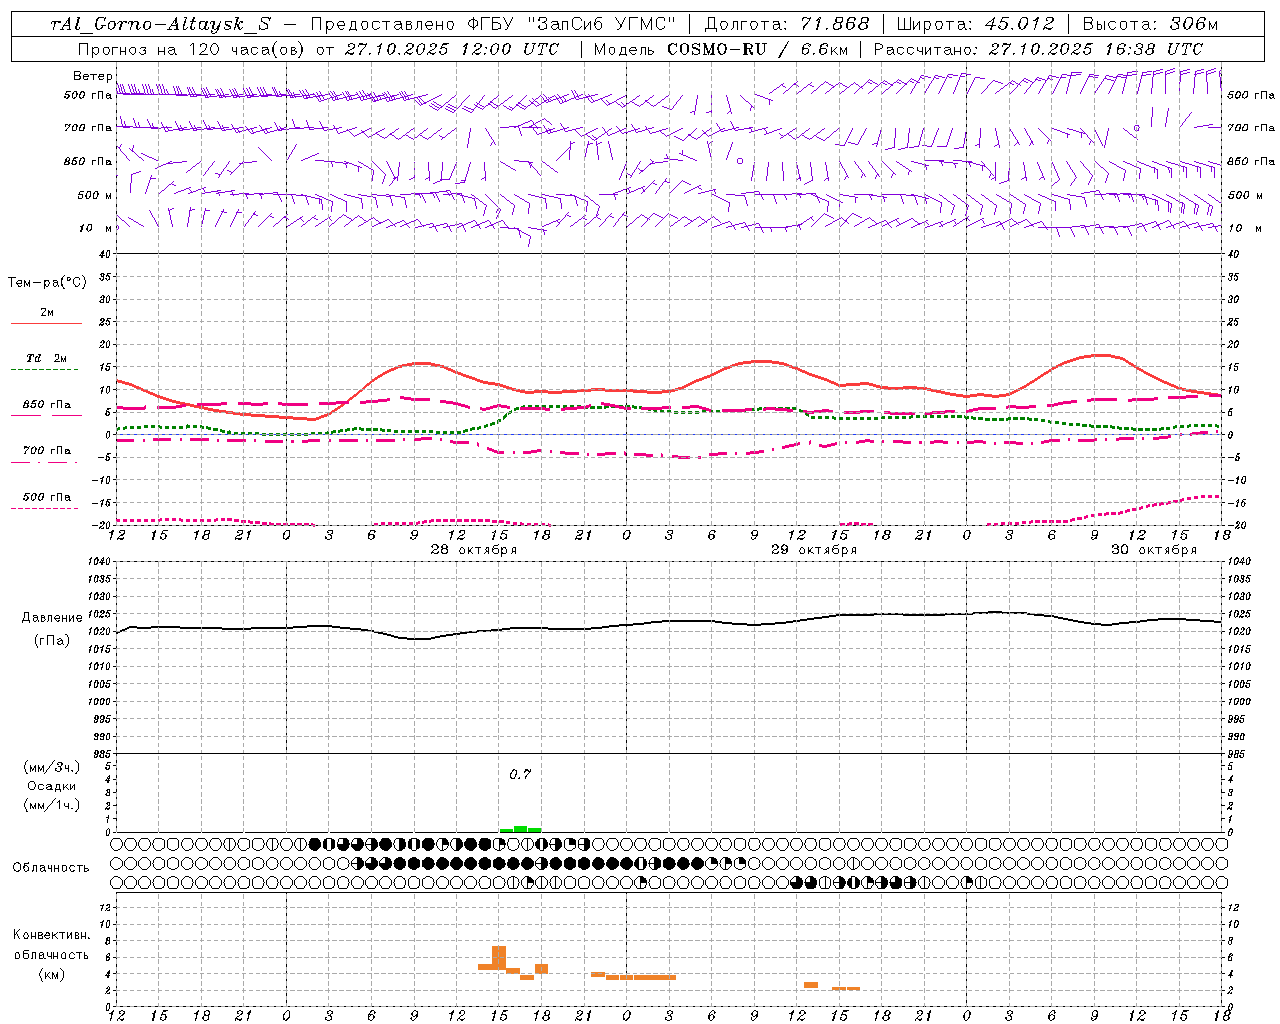1280x1024 pixels.
Task: Click the 0.7 precipitation amount value
Action: click(x=520, y=775)
